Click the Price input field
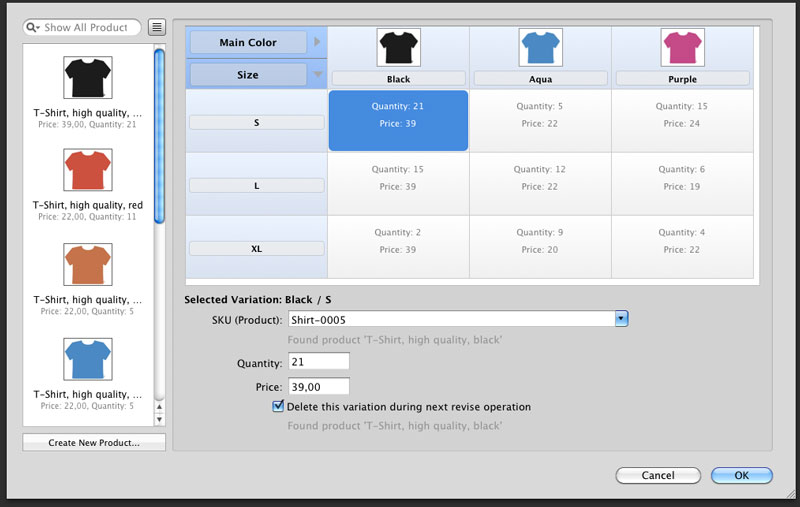This screenshot has width=800, height=507. [x=319, y=387]
